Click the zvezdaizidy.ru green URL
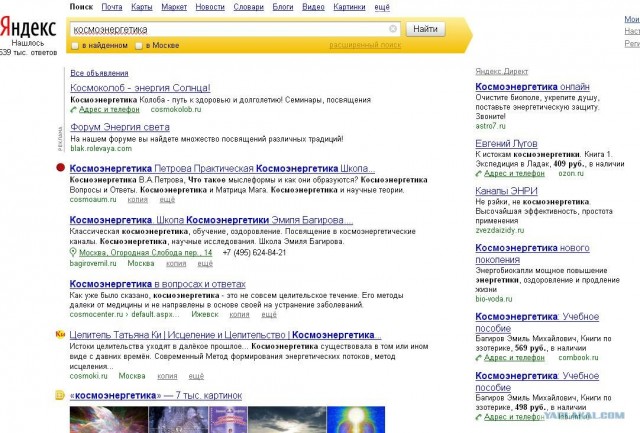The width and height of the screenshot is (640, 433). pyautogui.click(x=500, y=230)
